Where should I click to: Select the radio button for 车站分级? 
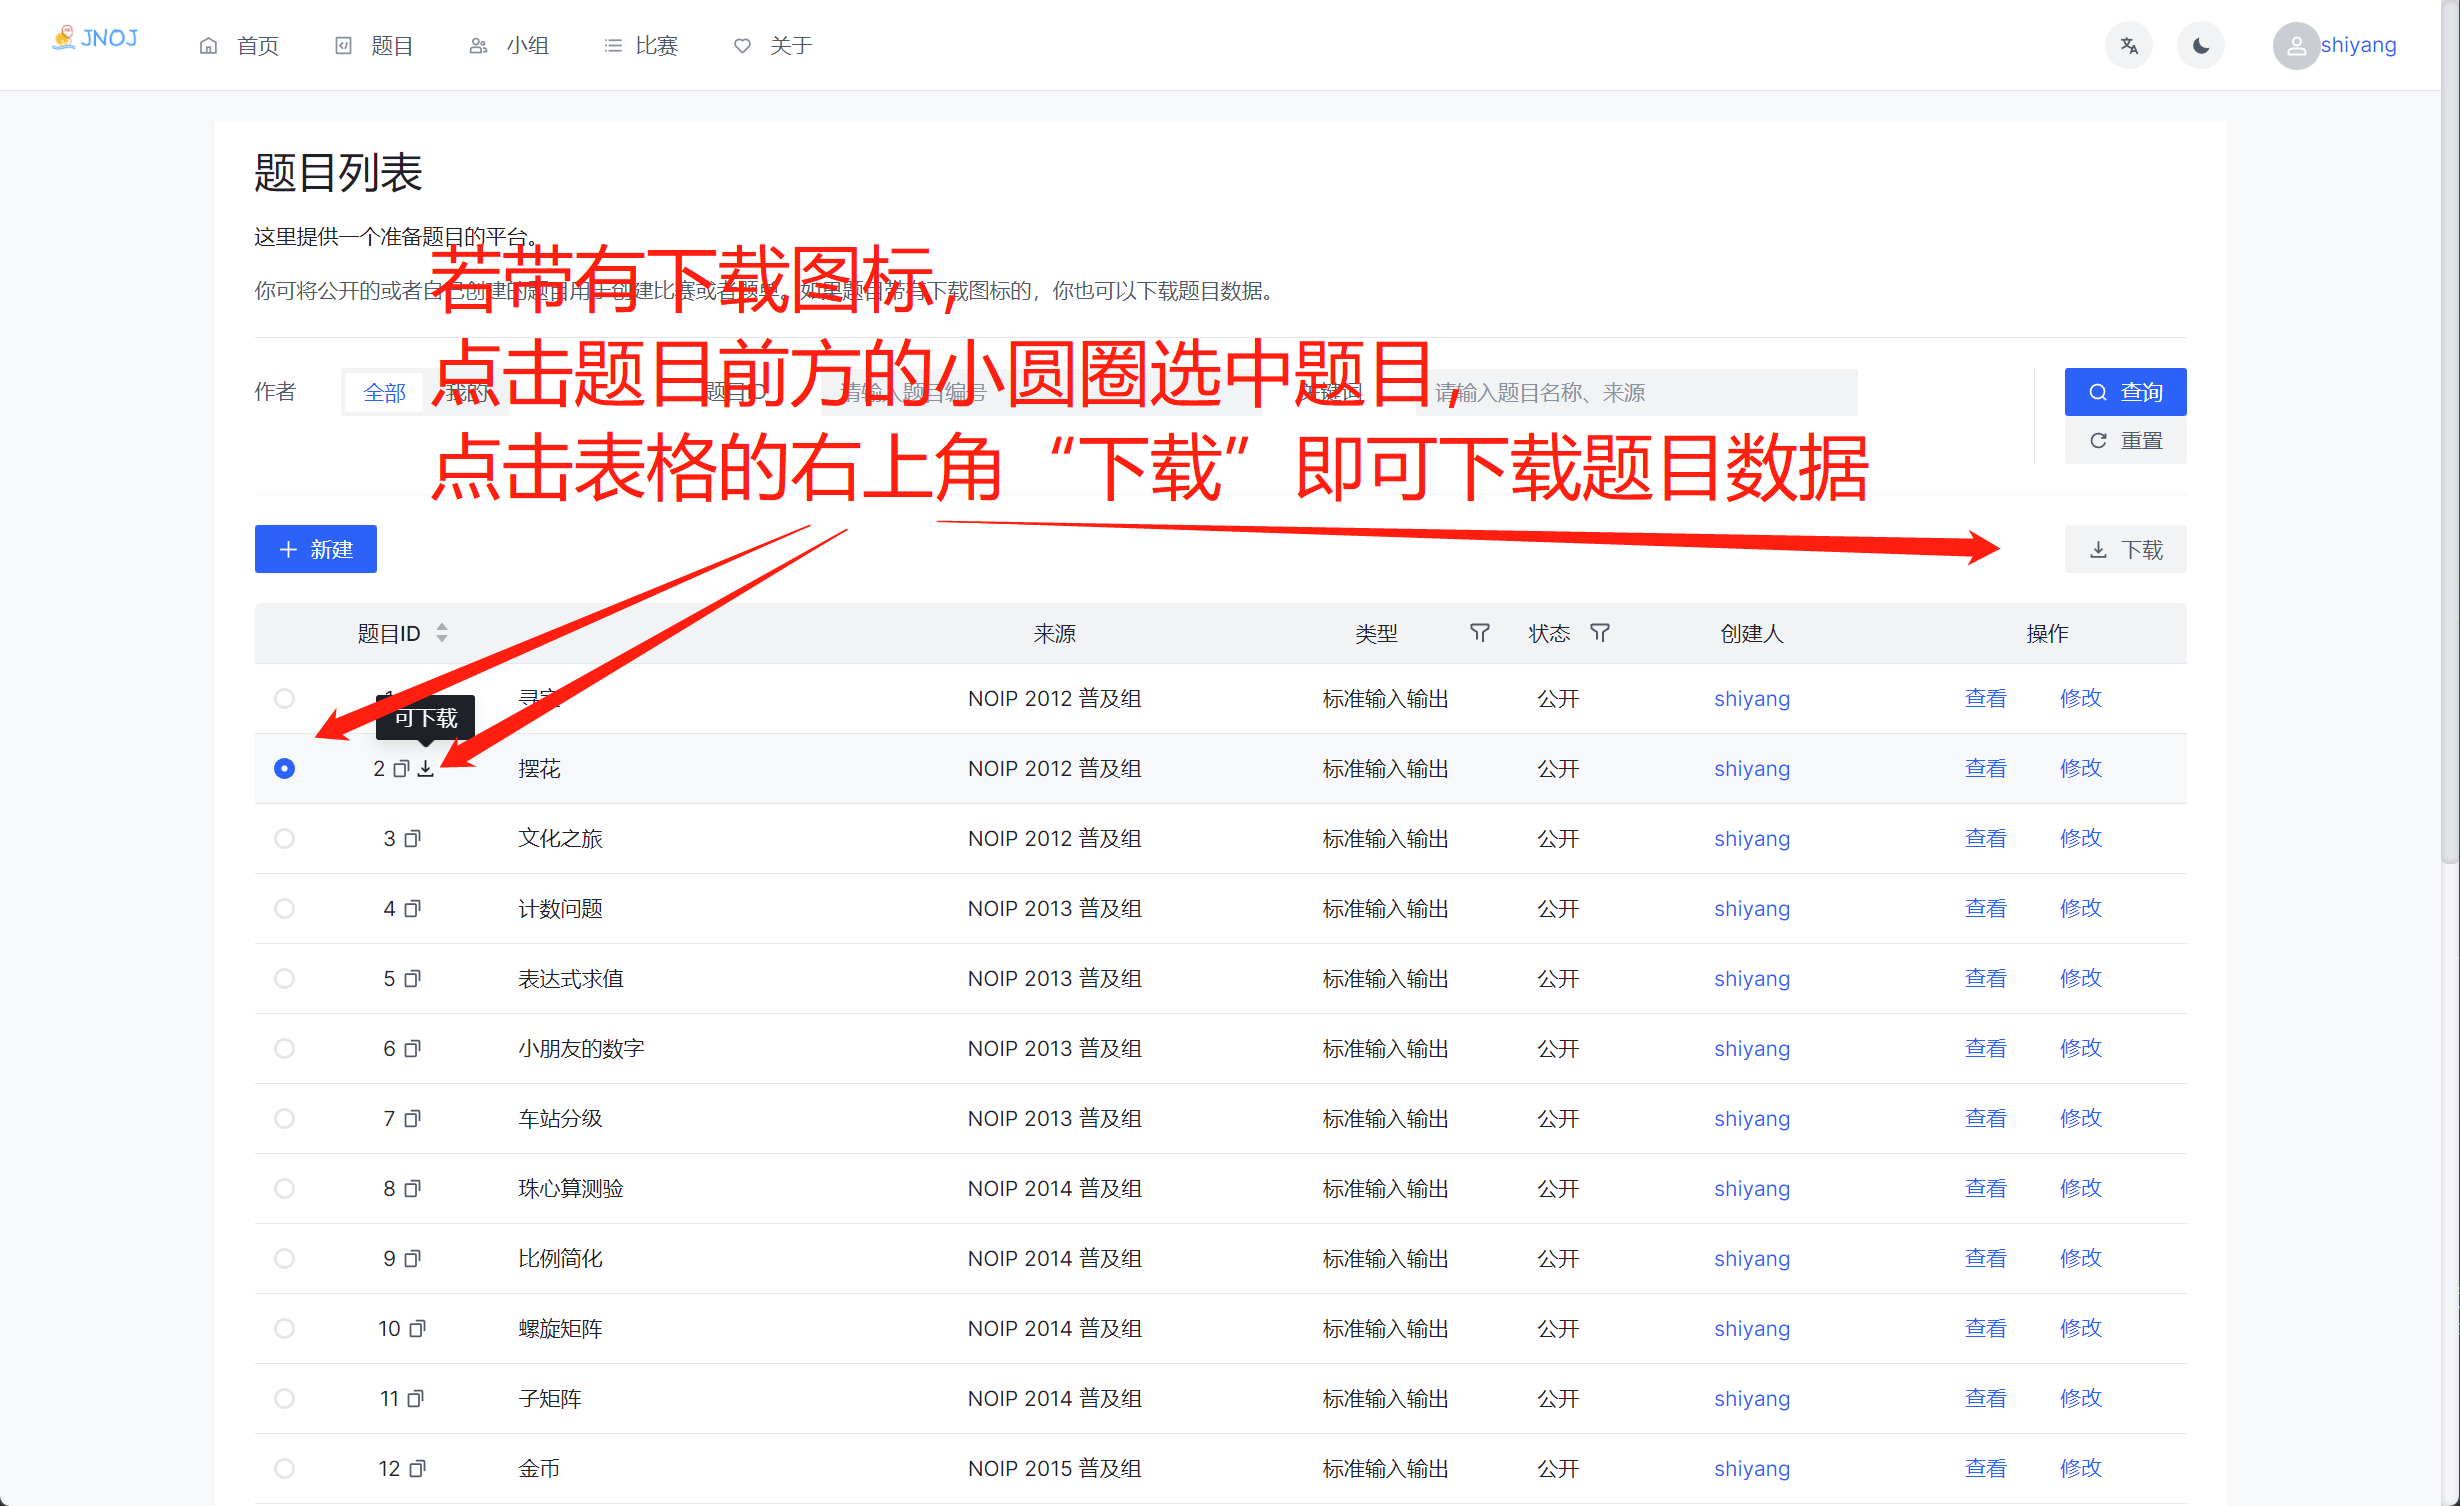click(285, 1118)
